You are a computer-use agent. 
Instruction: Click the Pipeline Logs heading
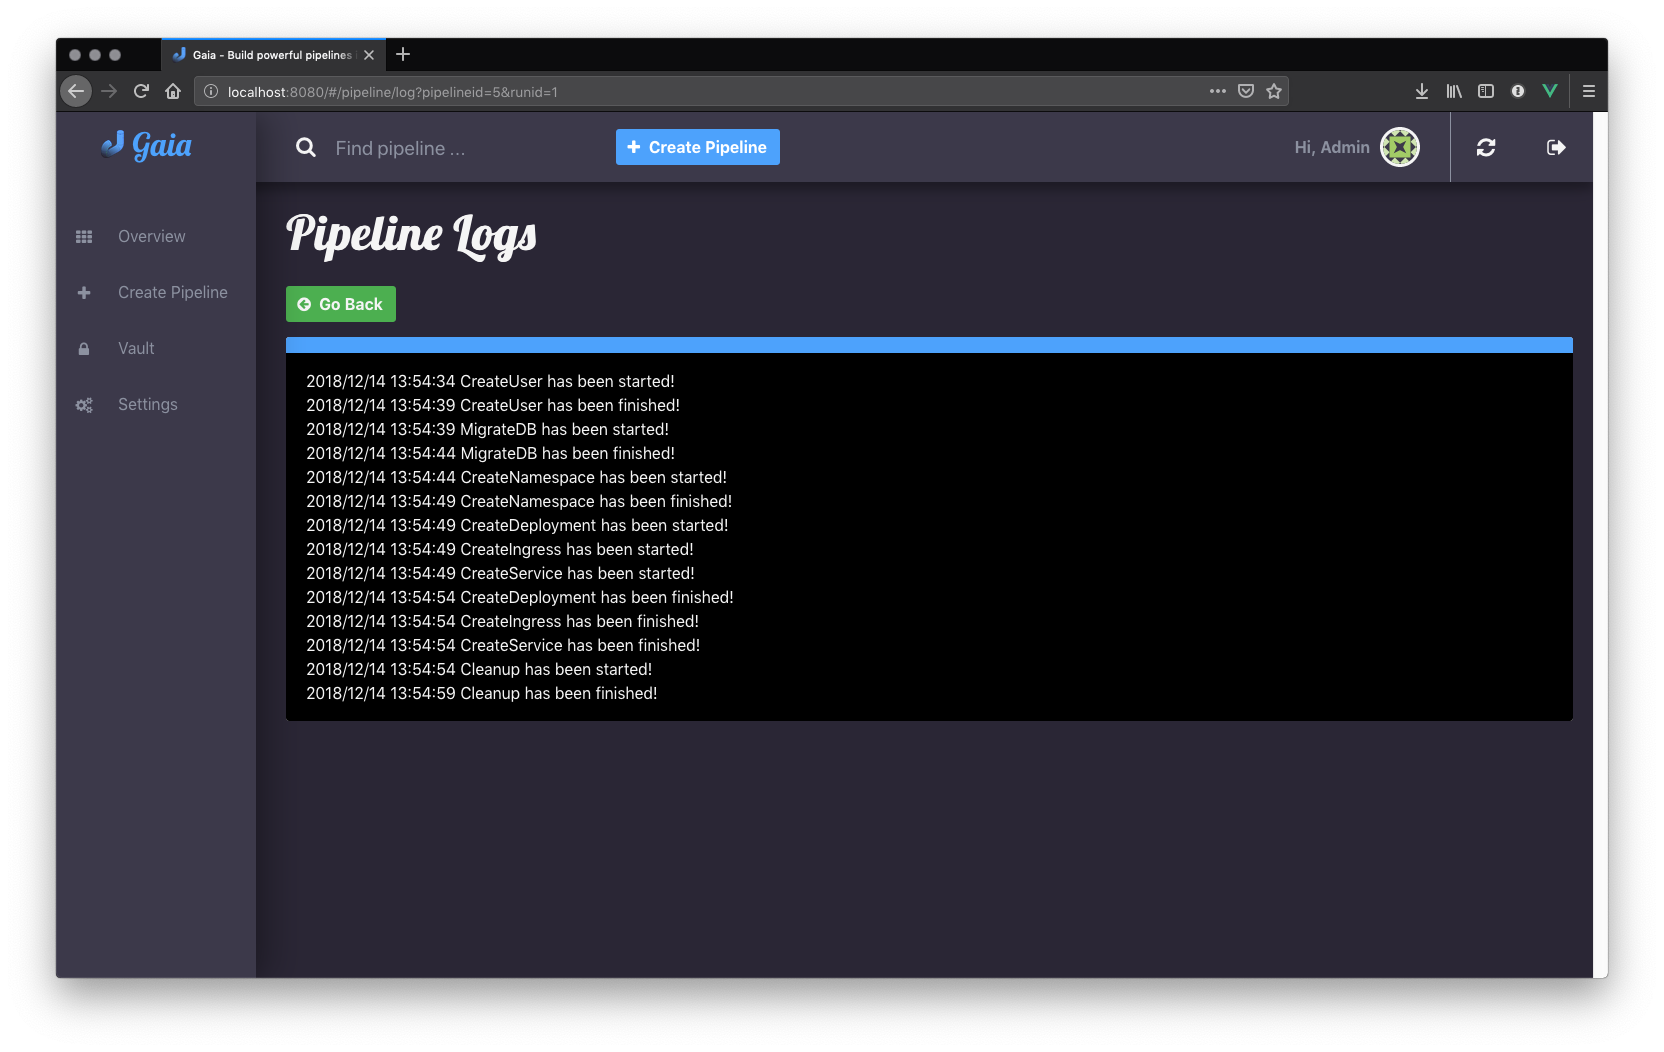[411, 235]
